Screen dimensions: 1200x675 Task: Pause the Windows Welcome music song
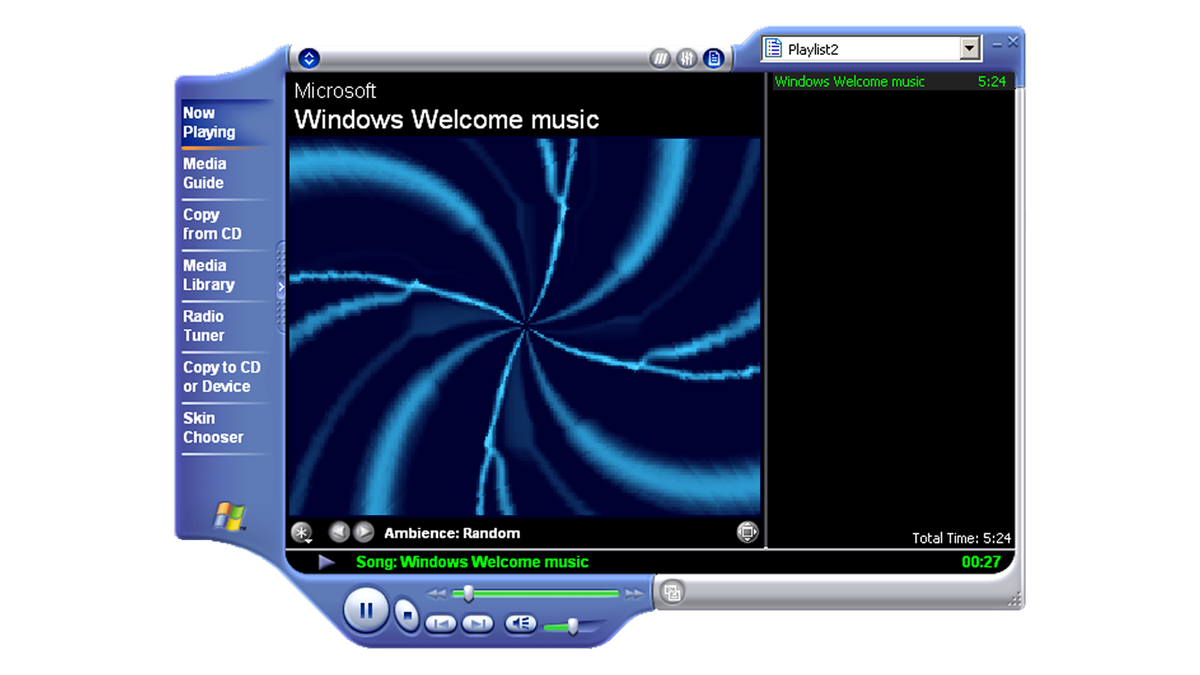pos(365,611)
